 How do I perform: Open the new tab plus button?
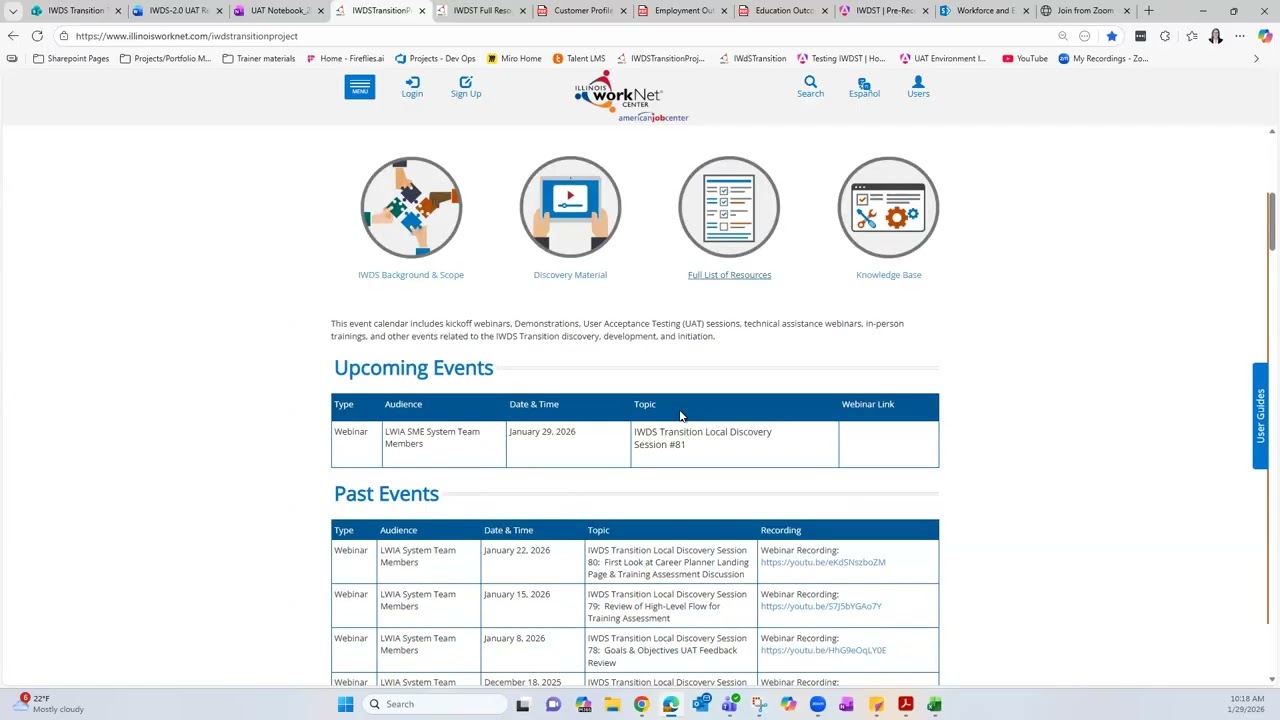click(x=1148, y=11)
